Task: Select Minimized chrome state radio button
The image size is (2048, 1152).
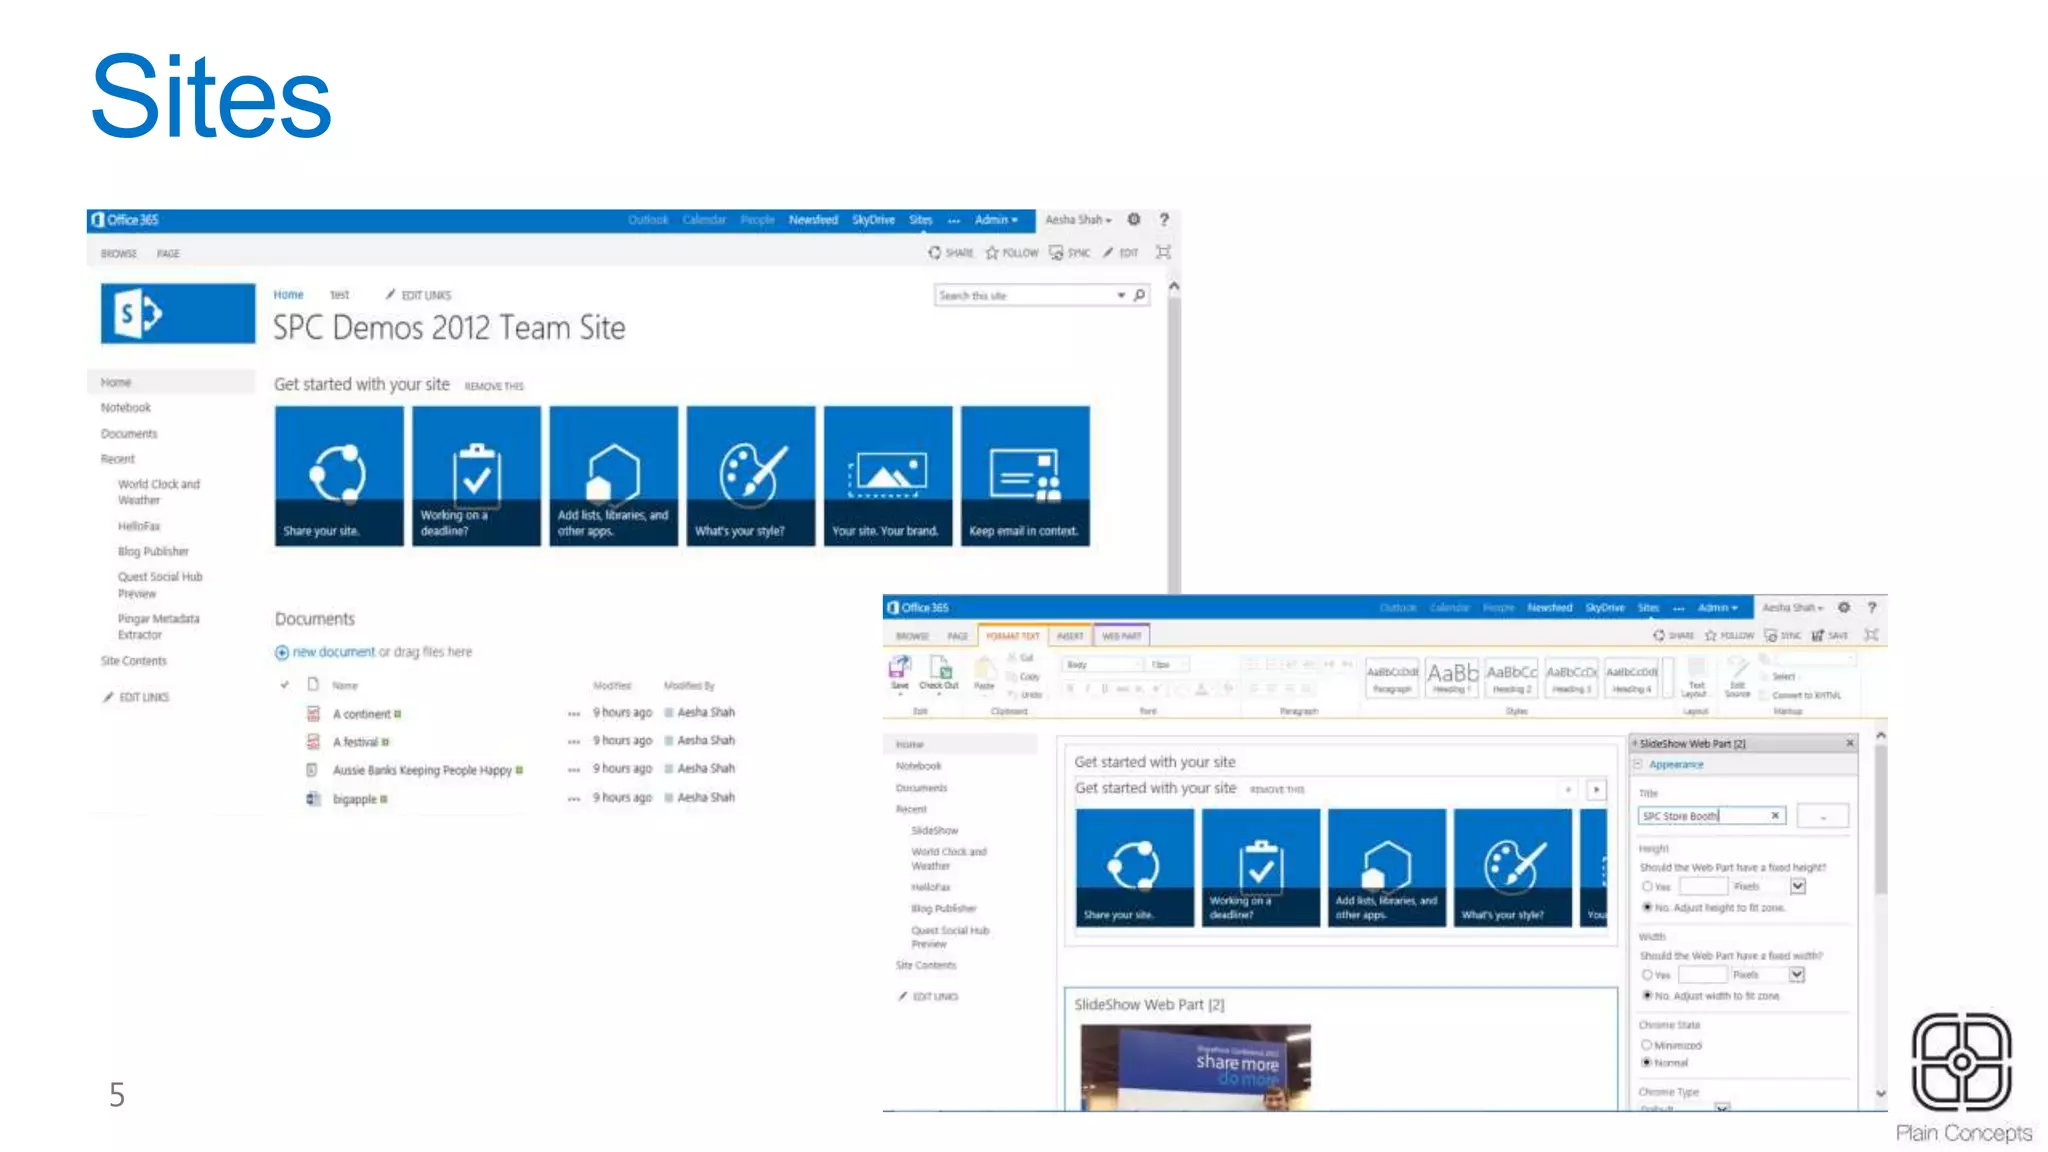Action: click(x=1647, y=1045)
